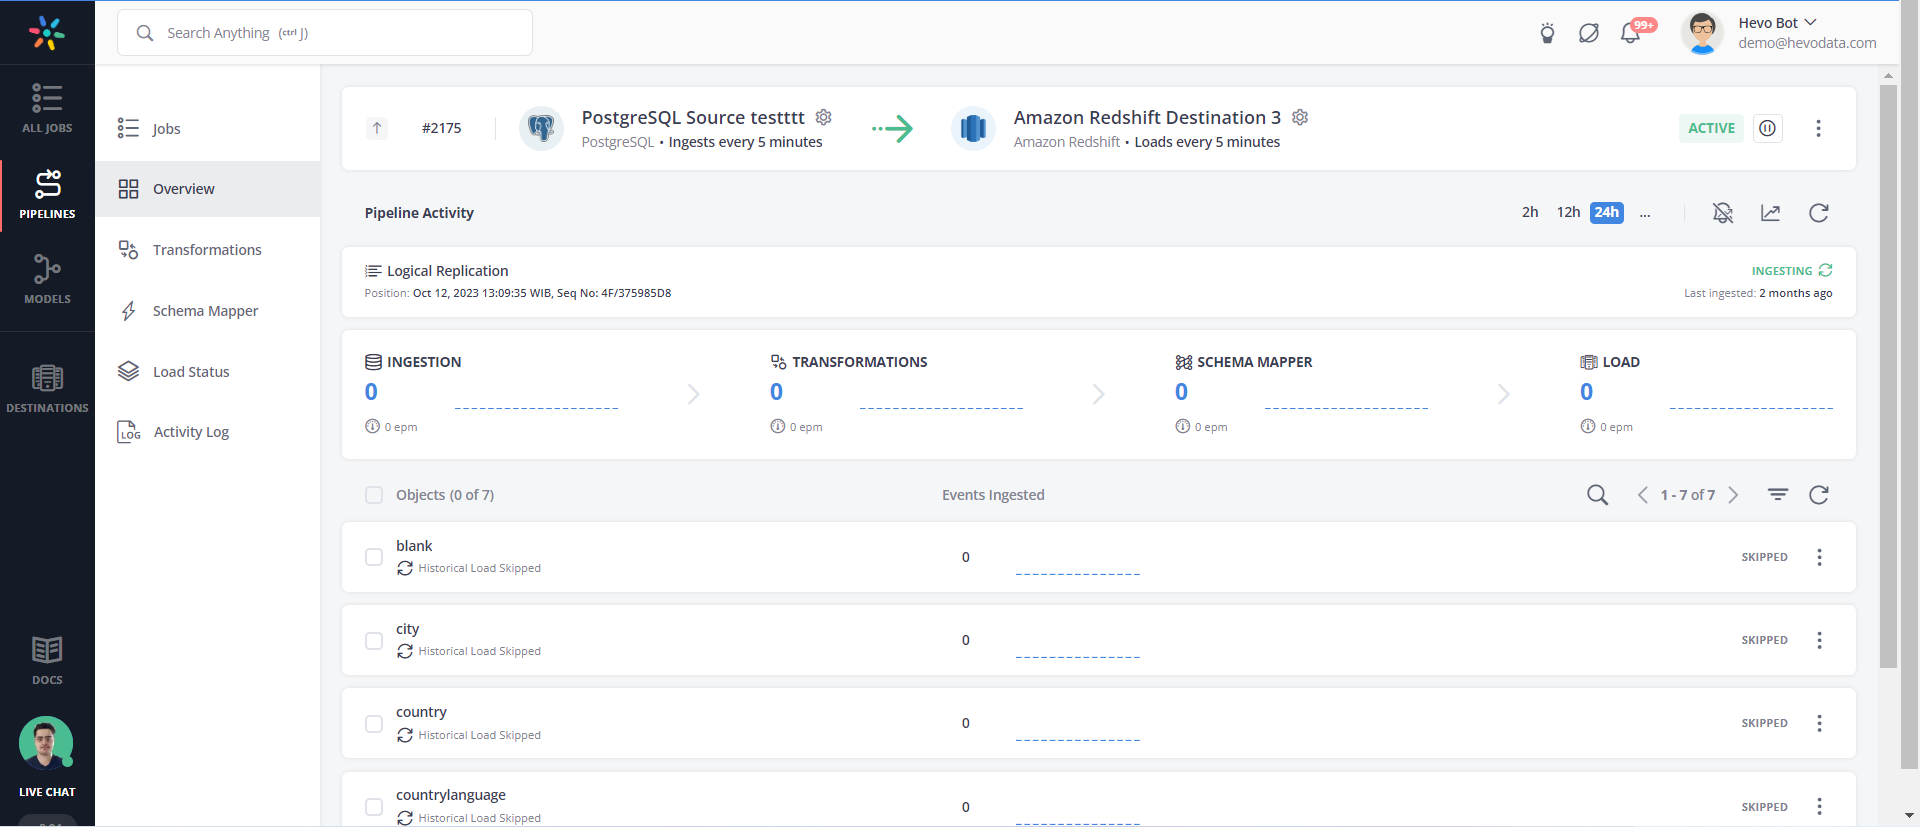Select 24h activity time range

click(1607, 212)
